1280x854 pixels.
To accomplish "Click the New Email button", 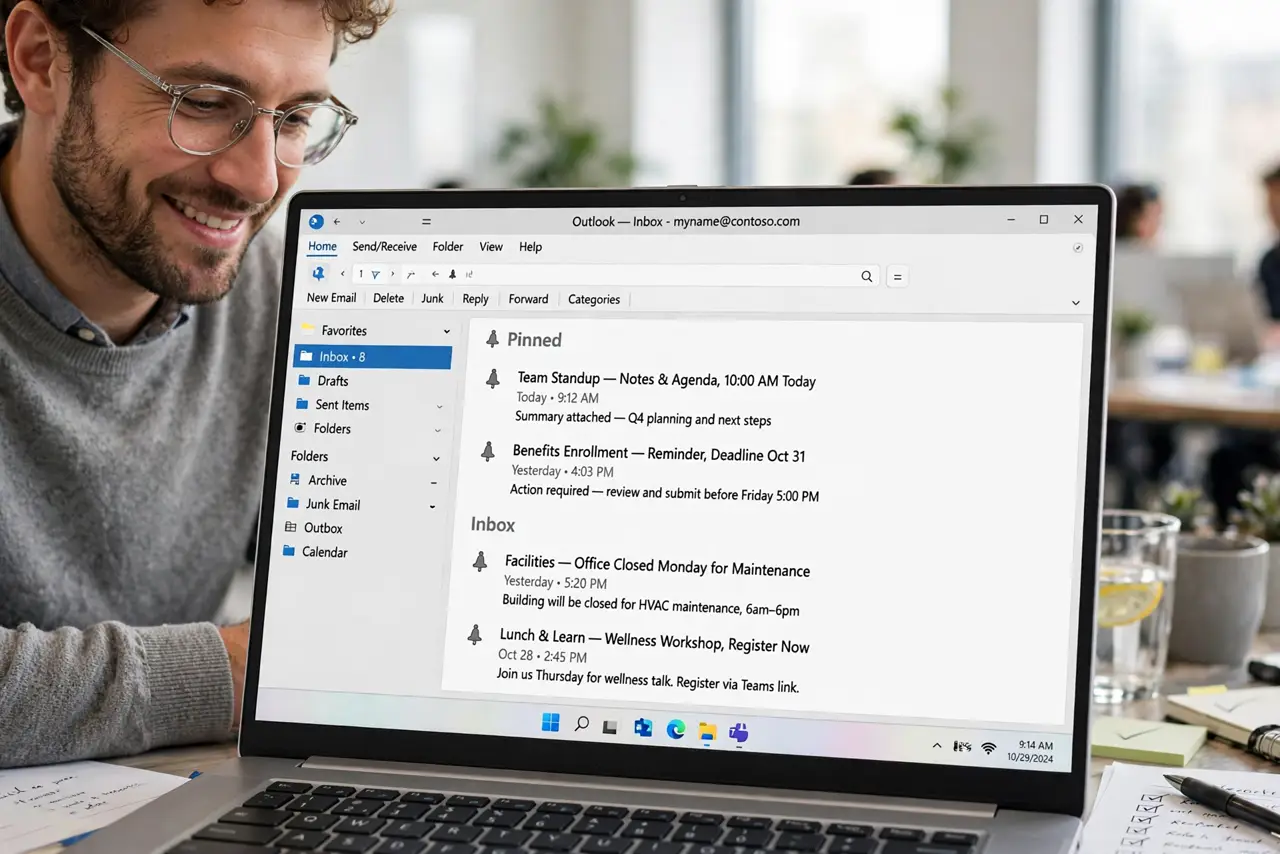I will (331, 298).
